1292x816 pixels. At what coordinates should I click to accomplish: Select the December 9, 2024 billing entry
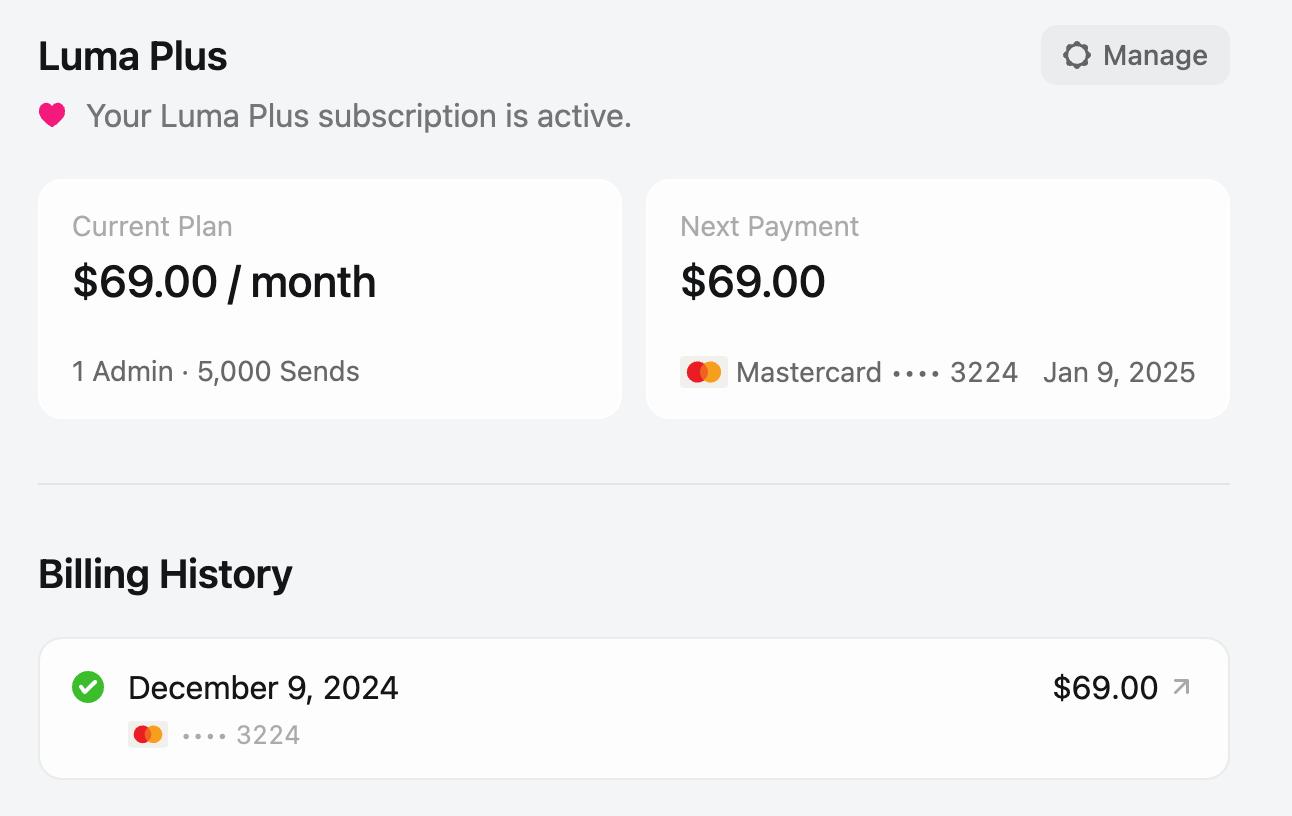[x=264, y=688]
